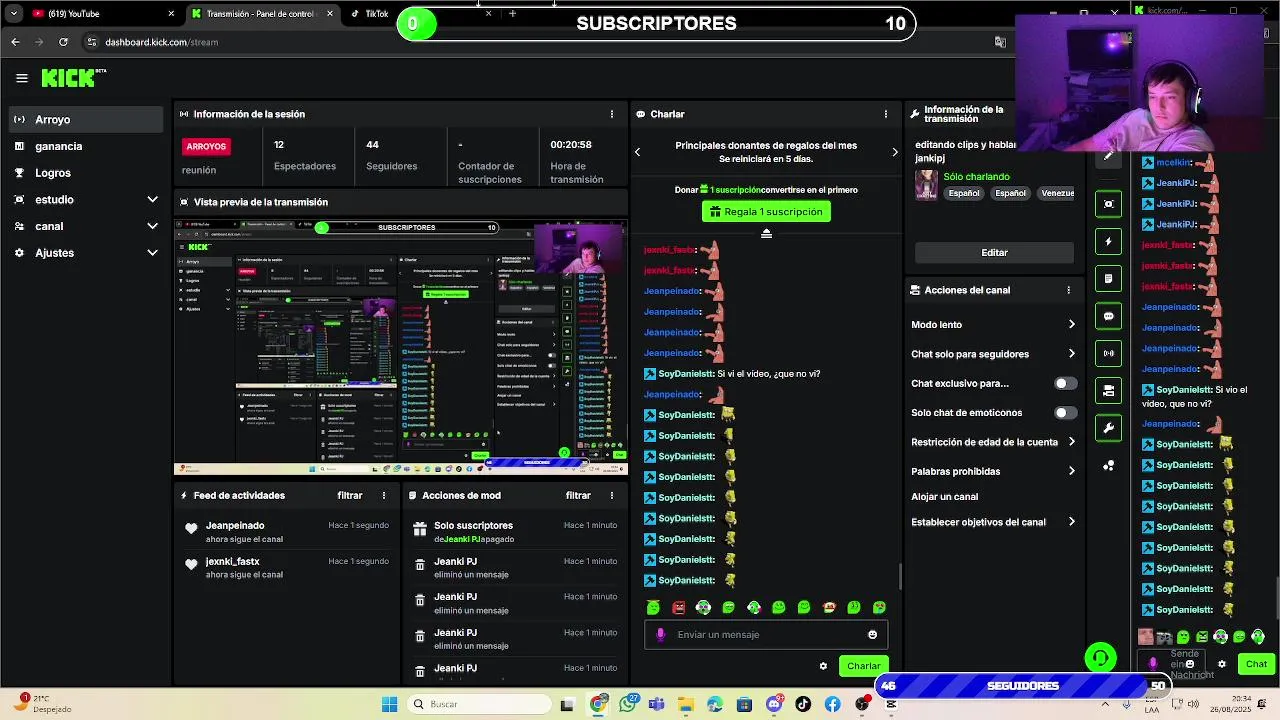Click the wrench icon in right sidebar

[x=1108, y=428]
